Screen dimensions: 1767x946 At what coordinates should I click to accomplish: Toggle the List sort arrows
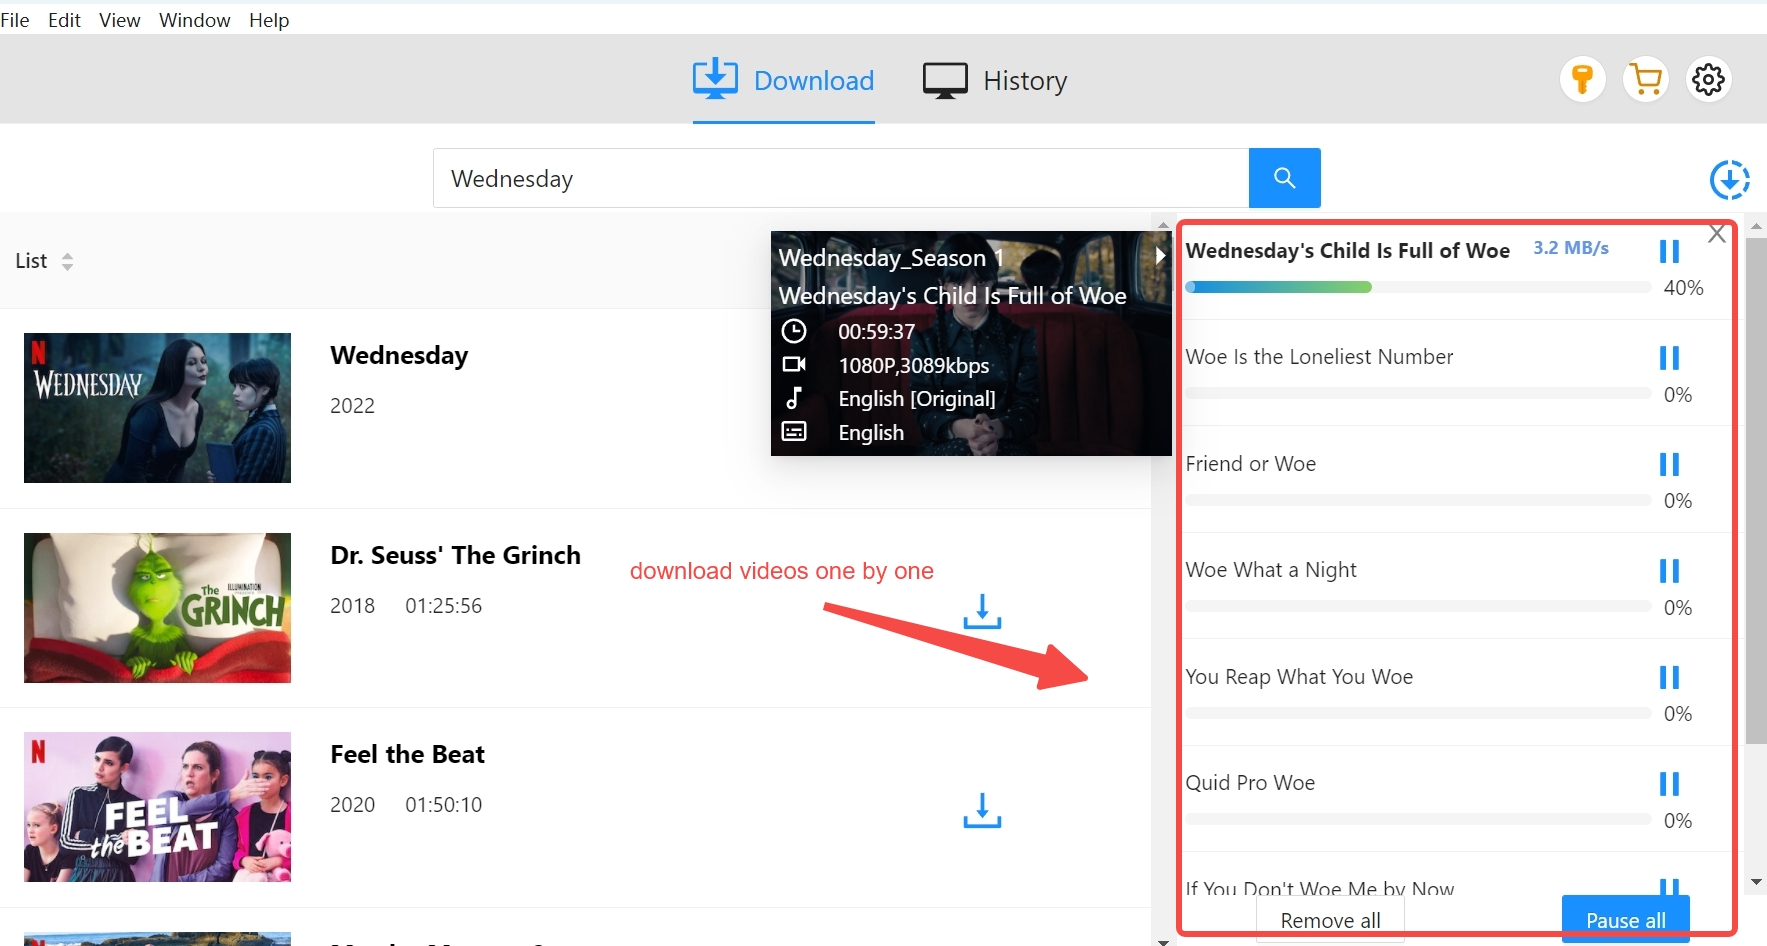67,261
